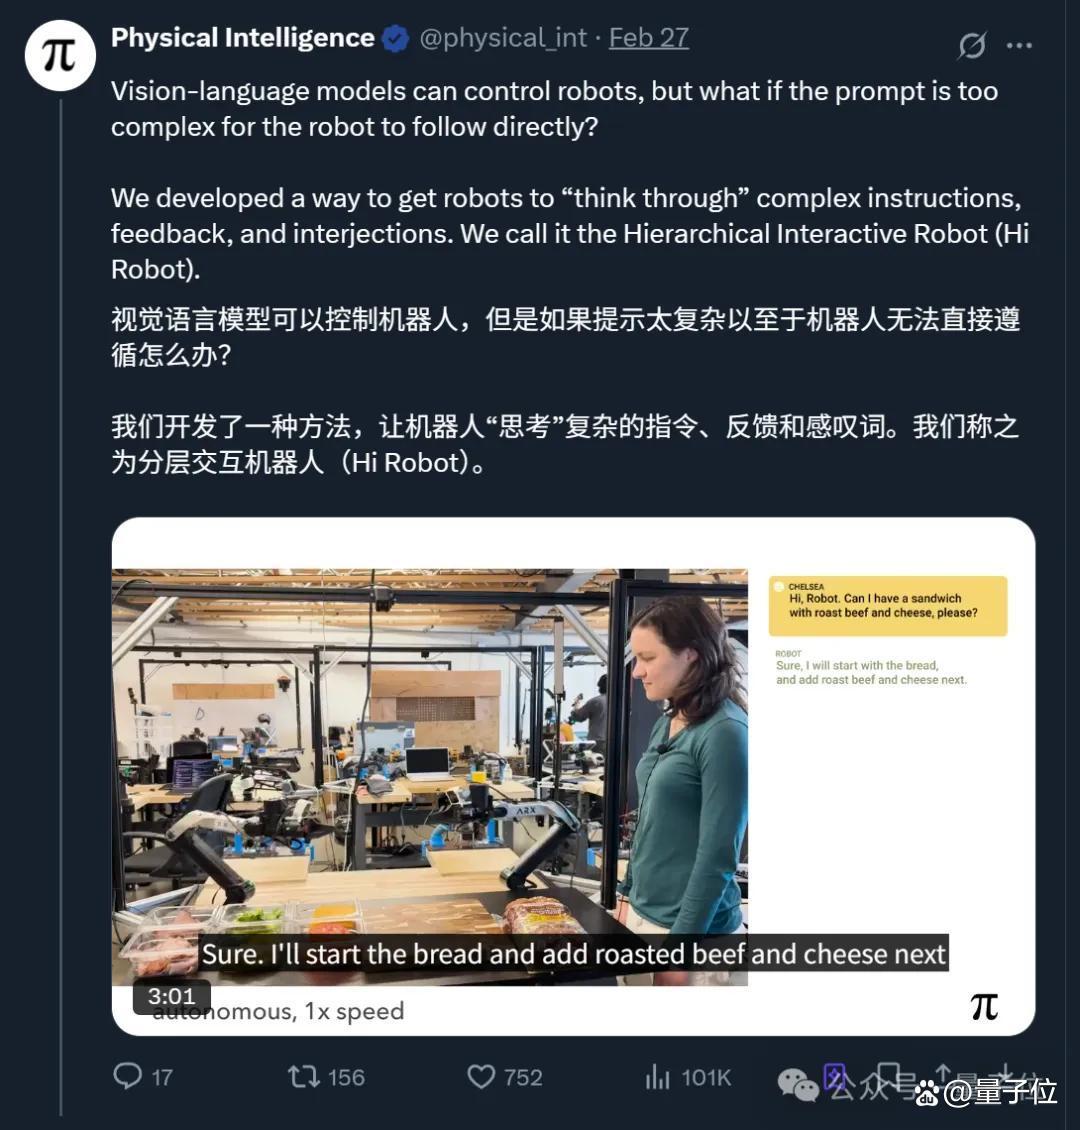Click the translated Chinese post text
This screenshot has width=1080, height=1130.
[566, 391]
